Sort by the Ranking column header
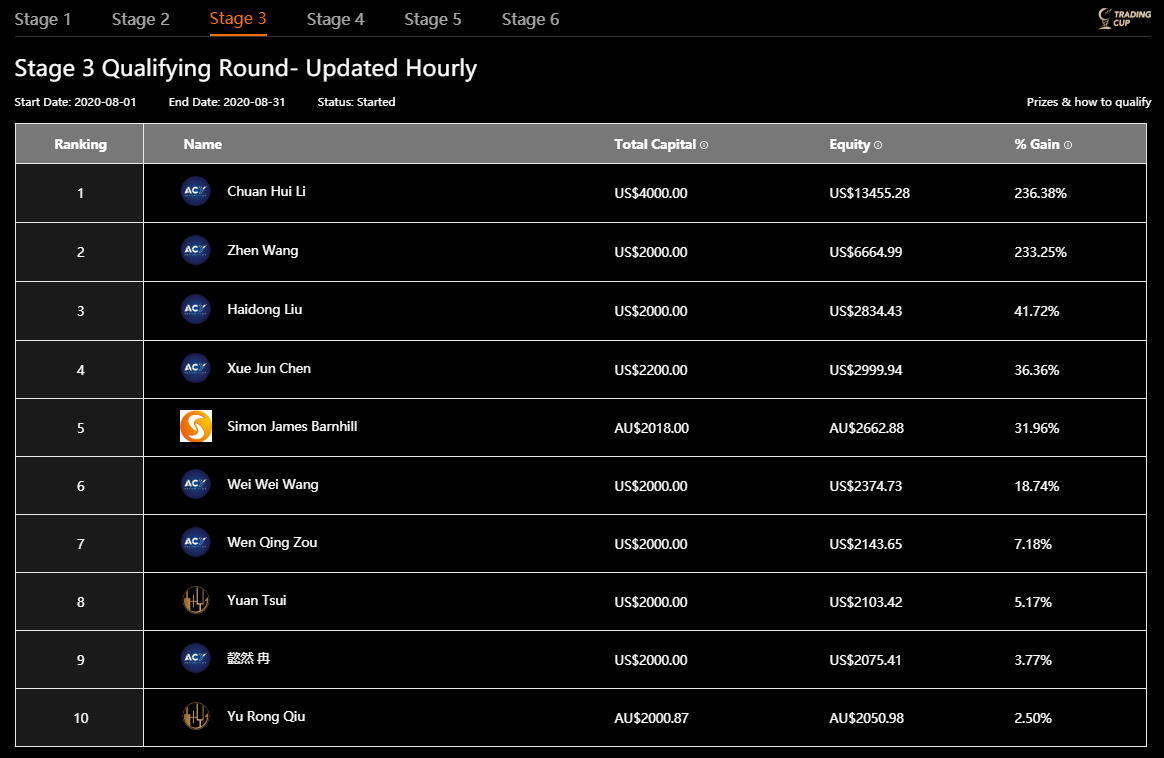The height and width of the screenshot is (758, 1164). (79, 144)
